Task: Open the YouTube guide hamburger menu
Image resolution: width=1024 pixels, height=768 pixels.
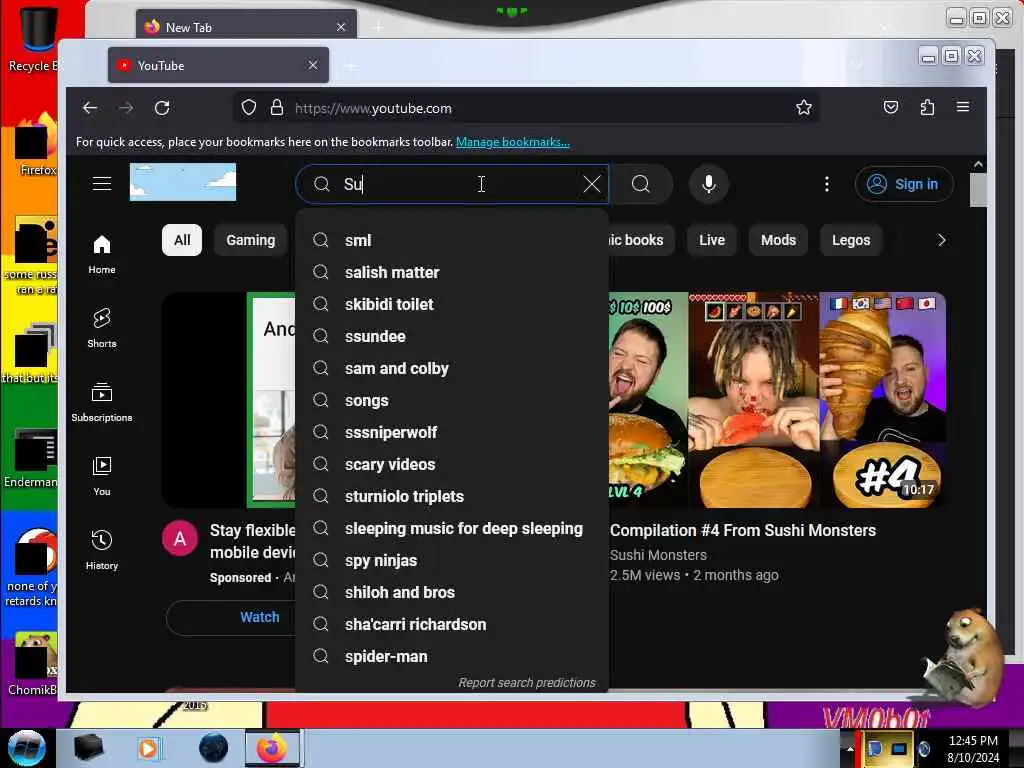Action: coord(102,184)
